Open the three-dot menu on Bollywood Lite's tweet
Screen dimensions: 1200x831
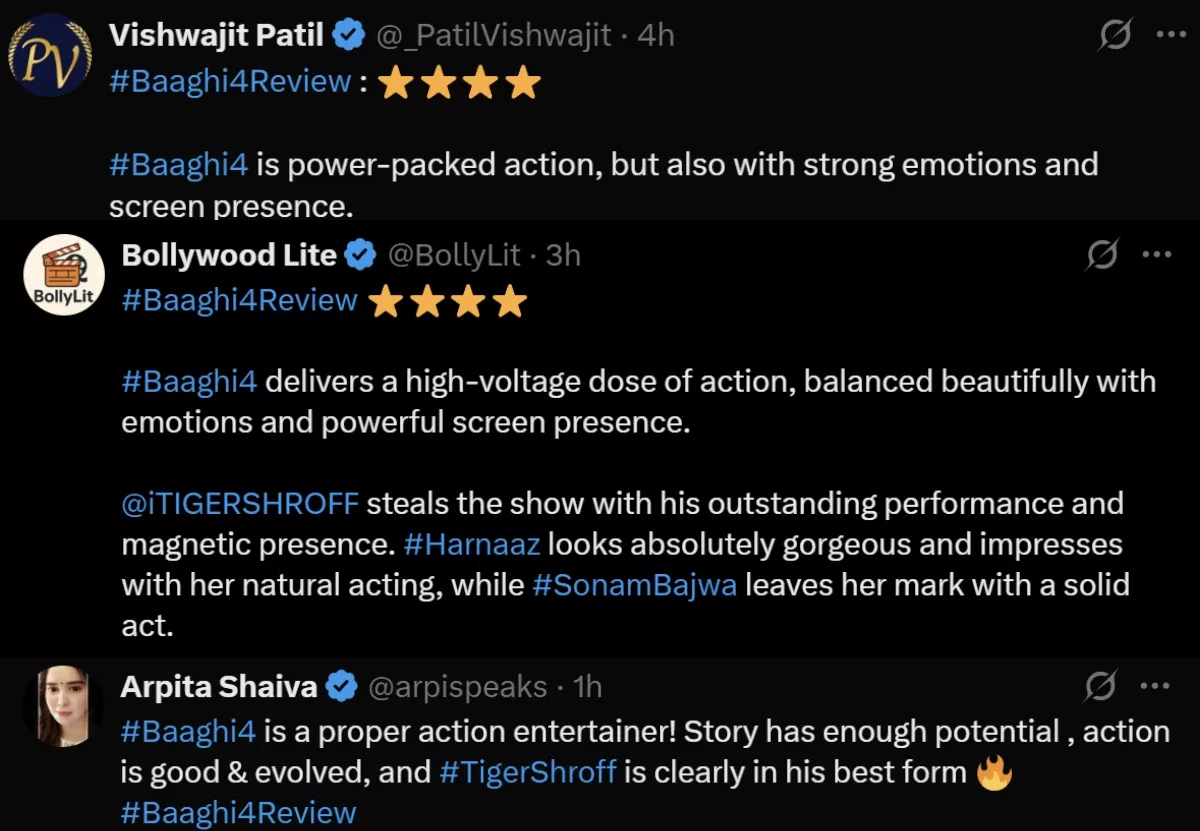point(1156,255)
